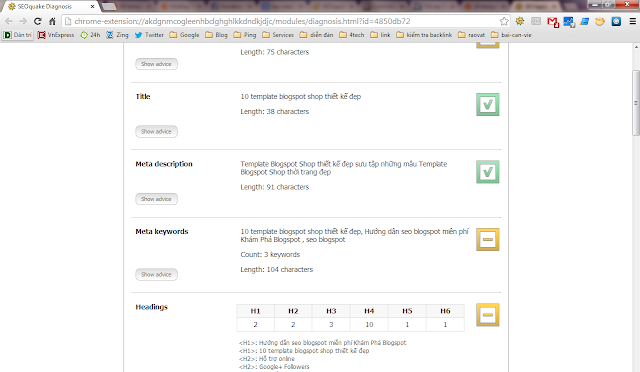
Task: Open the Twitter bookmark
Action: pyautogui.click(x=149, y=35)
